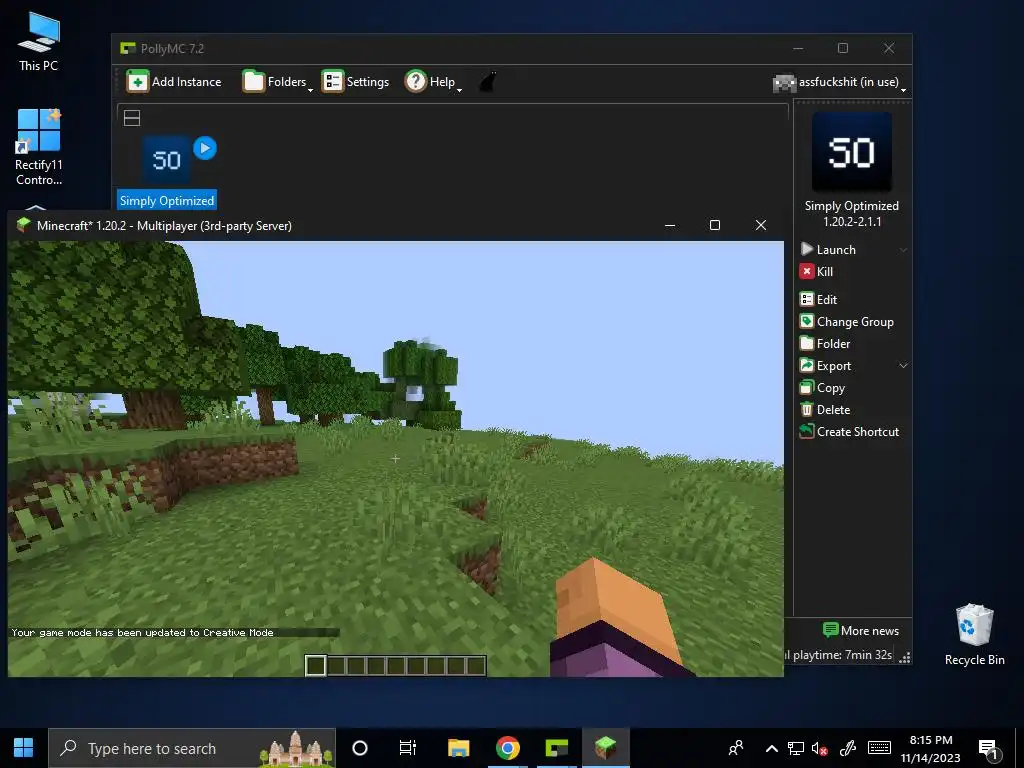
Task: Collapse the instance group with the minus icon
Action: 132,118
